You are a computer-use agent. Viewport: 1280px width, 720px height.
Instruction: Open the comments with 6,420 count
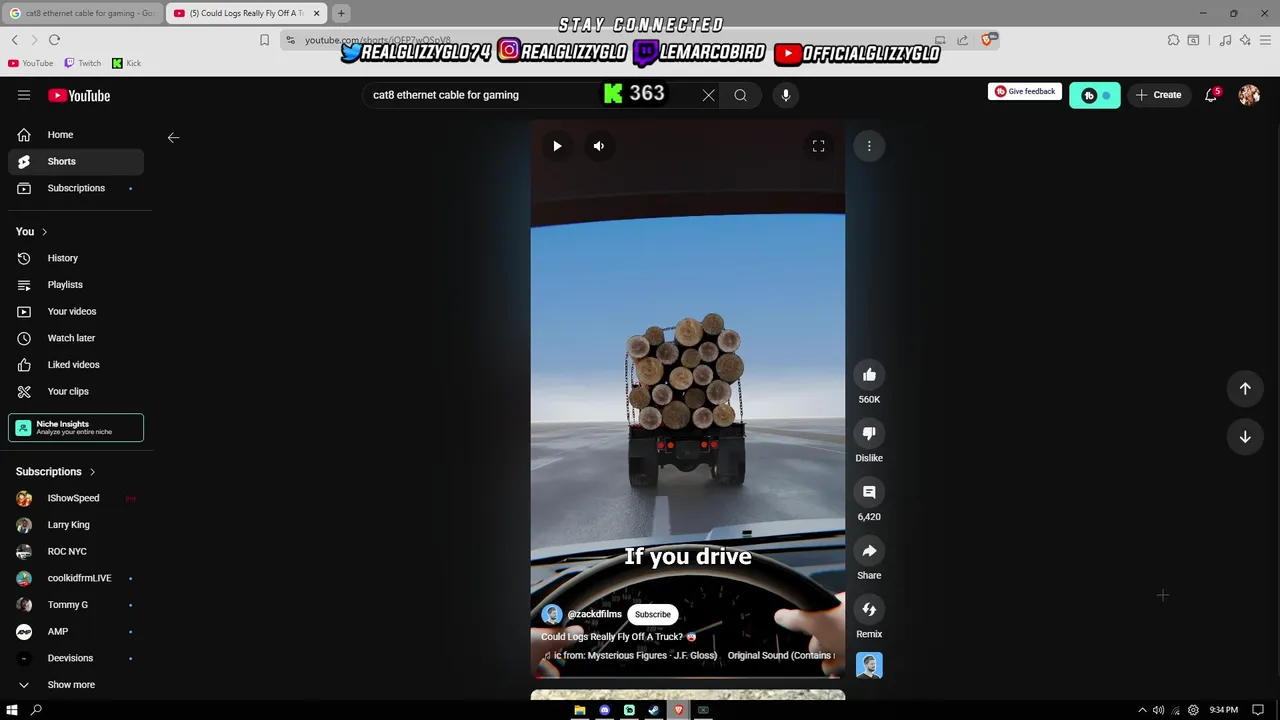(x=869, y=492)
